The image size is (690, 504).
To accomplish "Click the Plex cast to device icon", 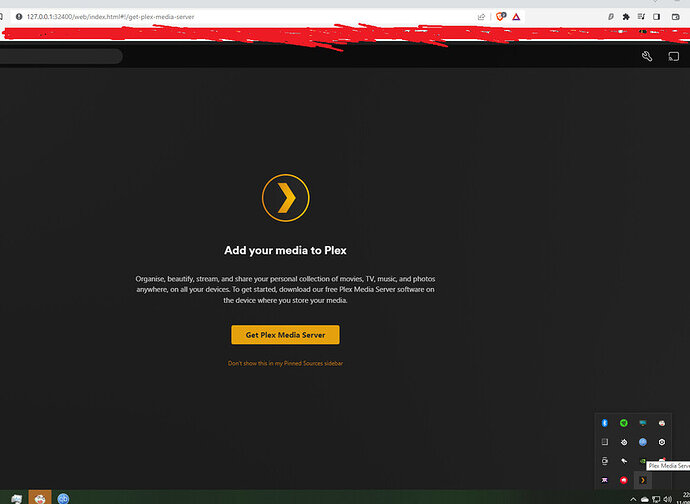I will 674,56.
